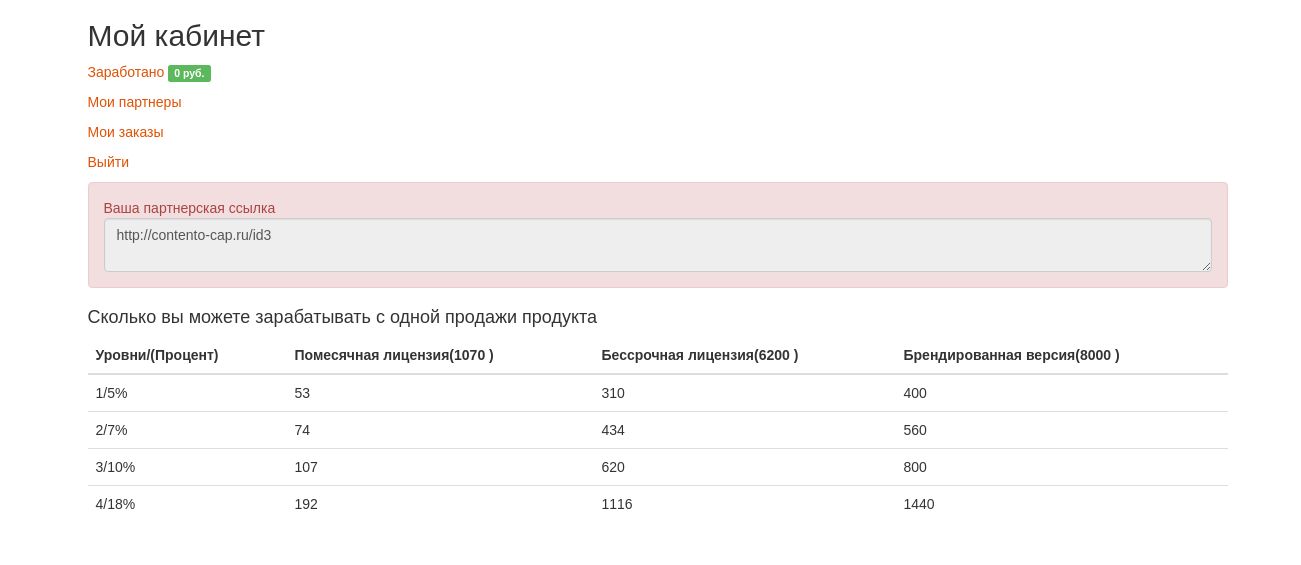Click the Брендированная версия(8000) column header
Viewport: 1301px width, 565px height.
tap(1011, 355)
